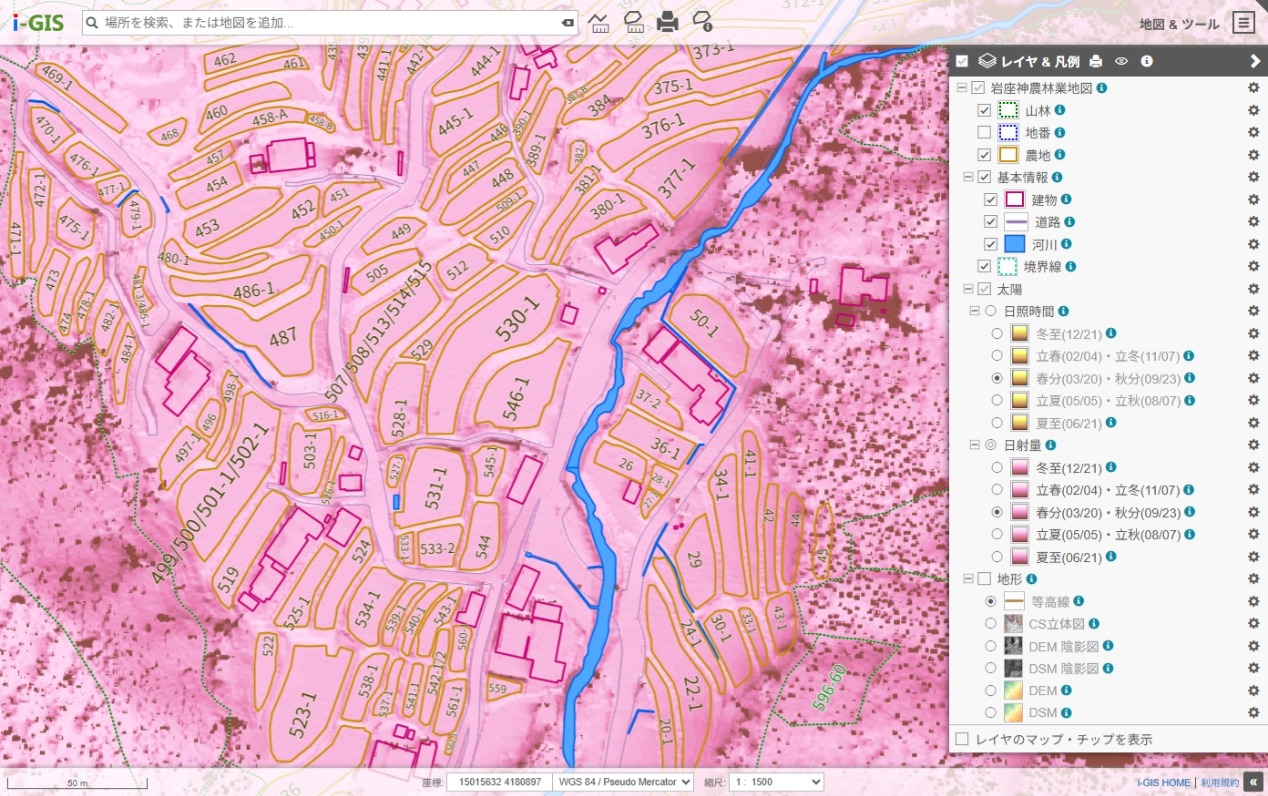Click the 建物 magenta outline swatch

click(1014, 200)
